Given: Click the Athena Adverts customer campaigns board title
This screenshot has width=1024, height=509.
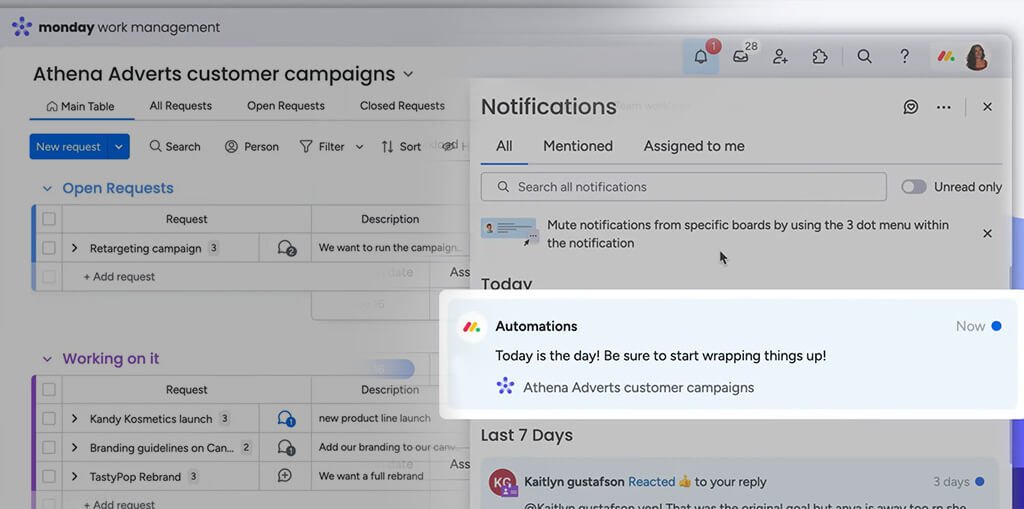Looking at the screenshot, I should tap(214, 74).
